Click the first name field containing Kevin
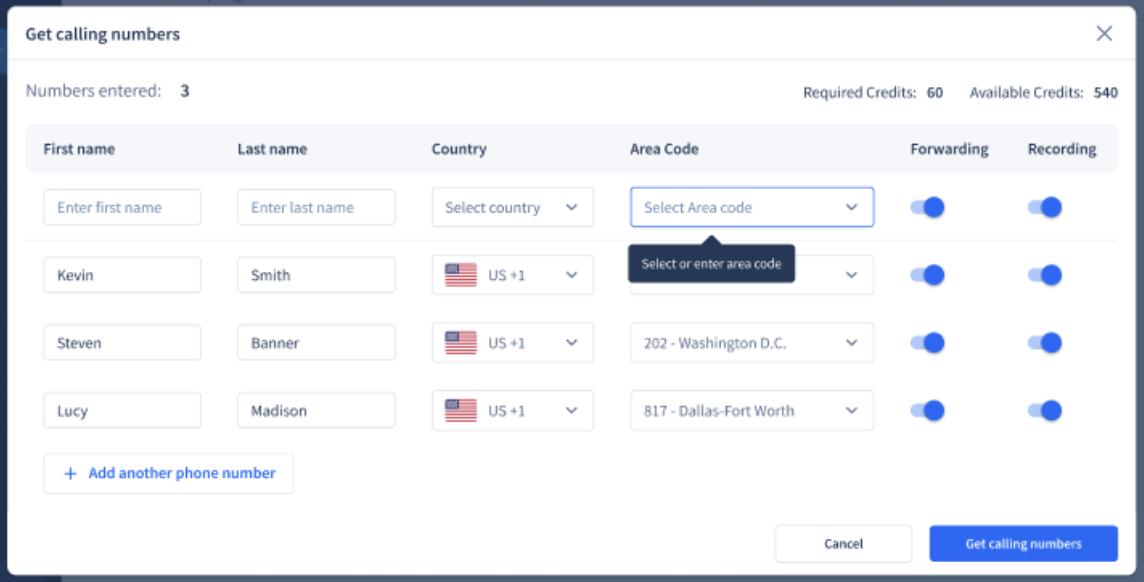 [x=122, y=275]
